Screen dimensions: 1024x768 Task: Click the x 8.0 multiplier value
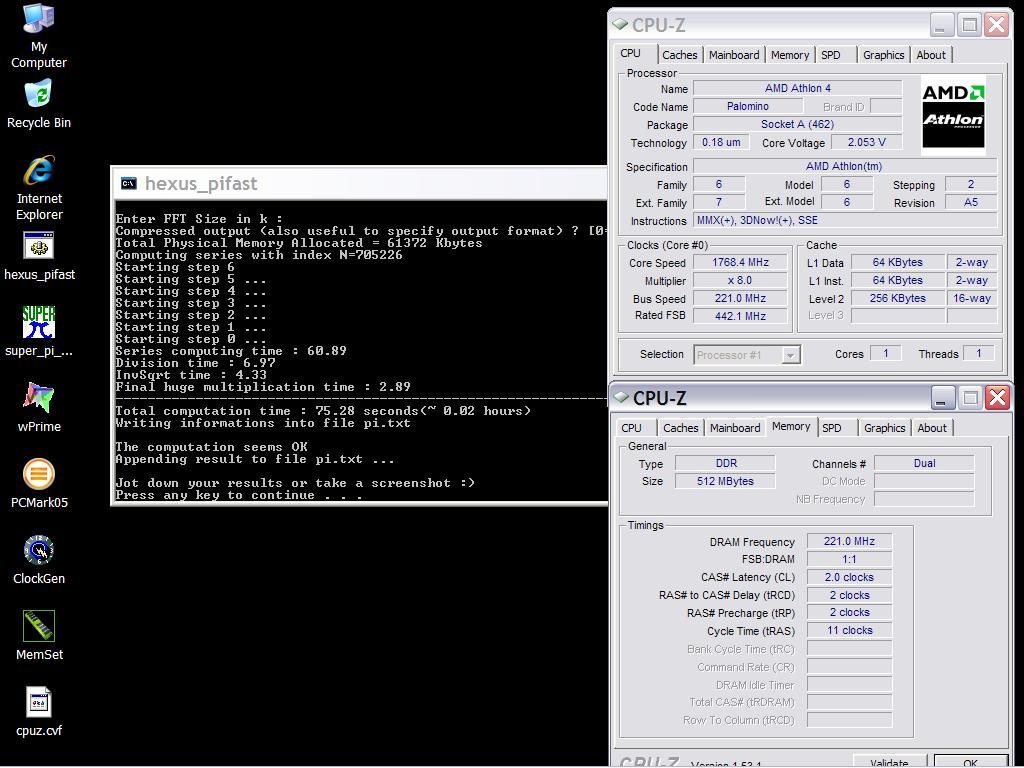pyautogui.click(x=740, y=280)
